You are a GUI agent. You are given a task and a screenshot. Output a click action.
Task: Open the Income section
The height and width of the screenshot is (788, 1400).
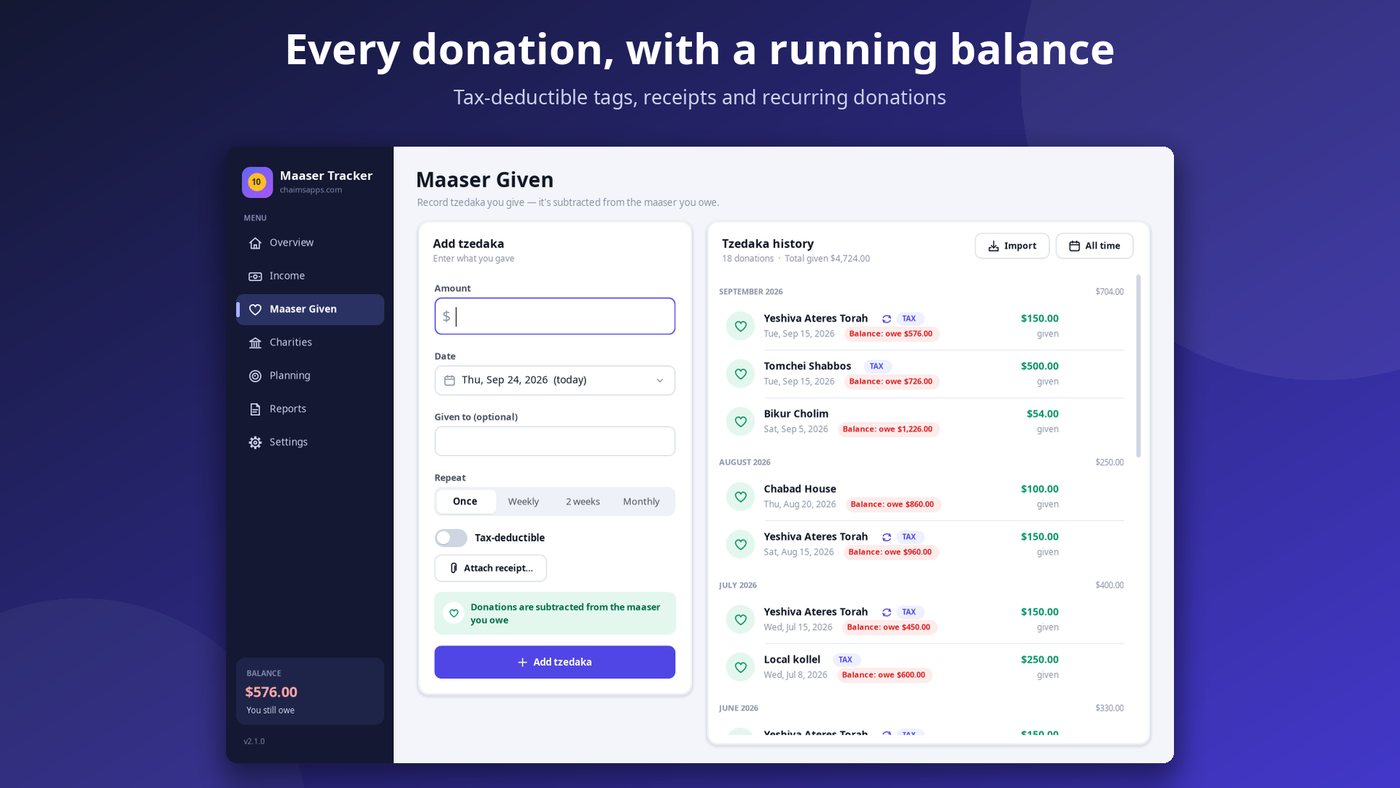pyautogui.click(x=310, y=276)
